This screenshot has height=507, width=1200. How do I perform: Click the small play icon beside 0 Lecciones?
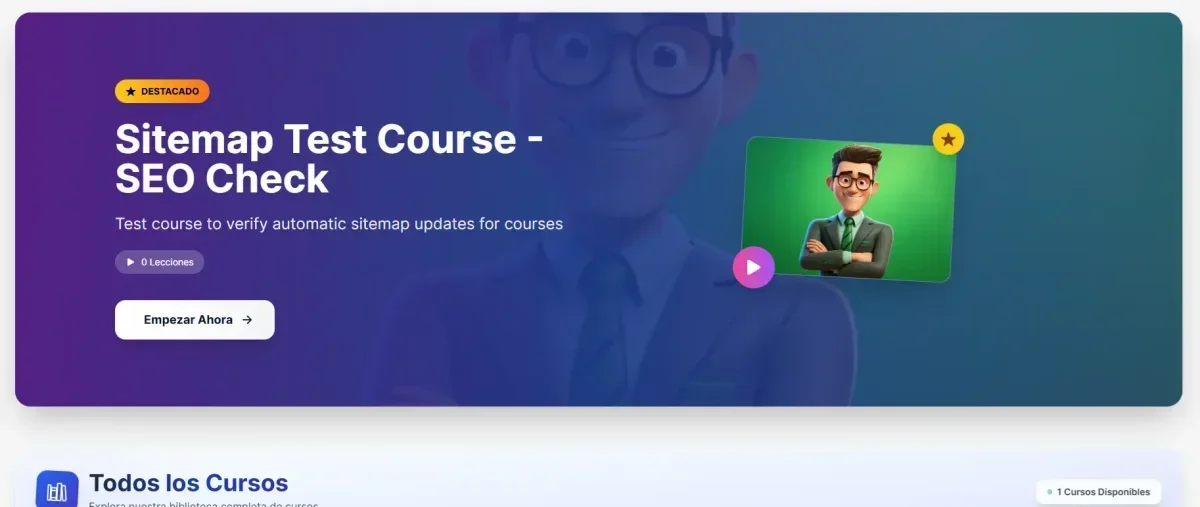[130, 262]
